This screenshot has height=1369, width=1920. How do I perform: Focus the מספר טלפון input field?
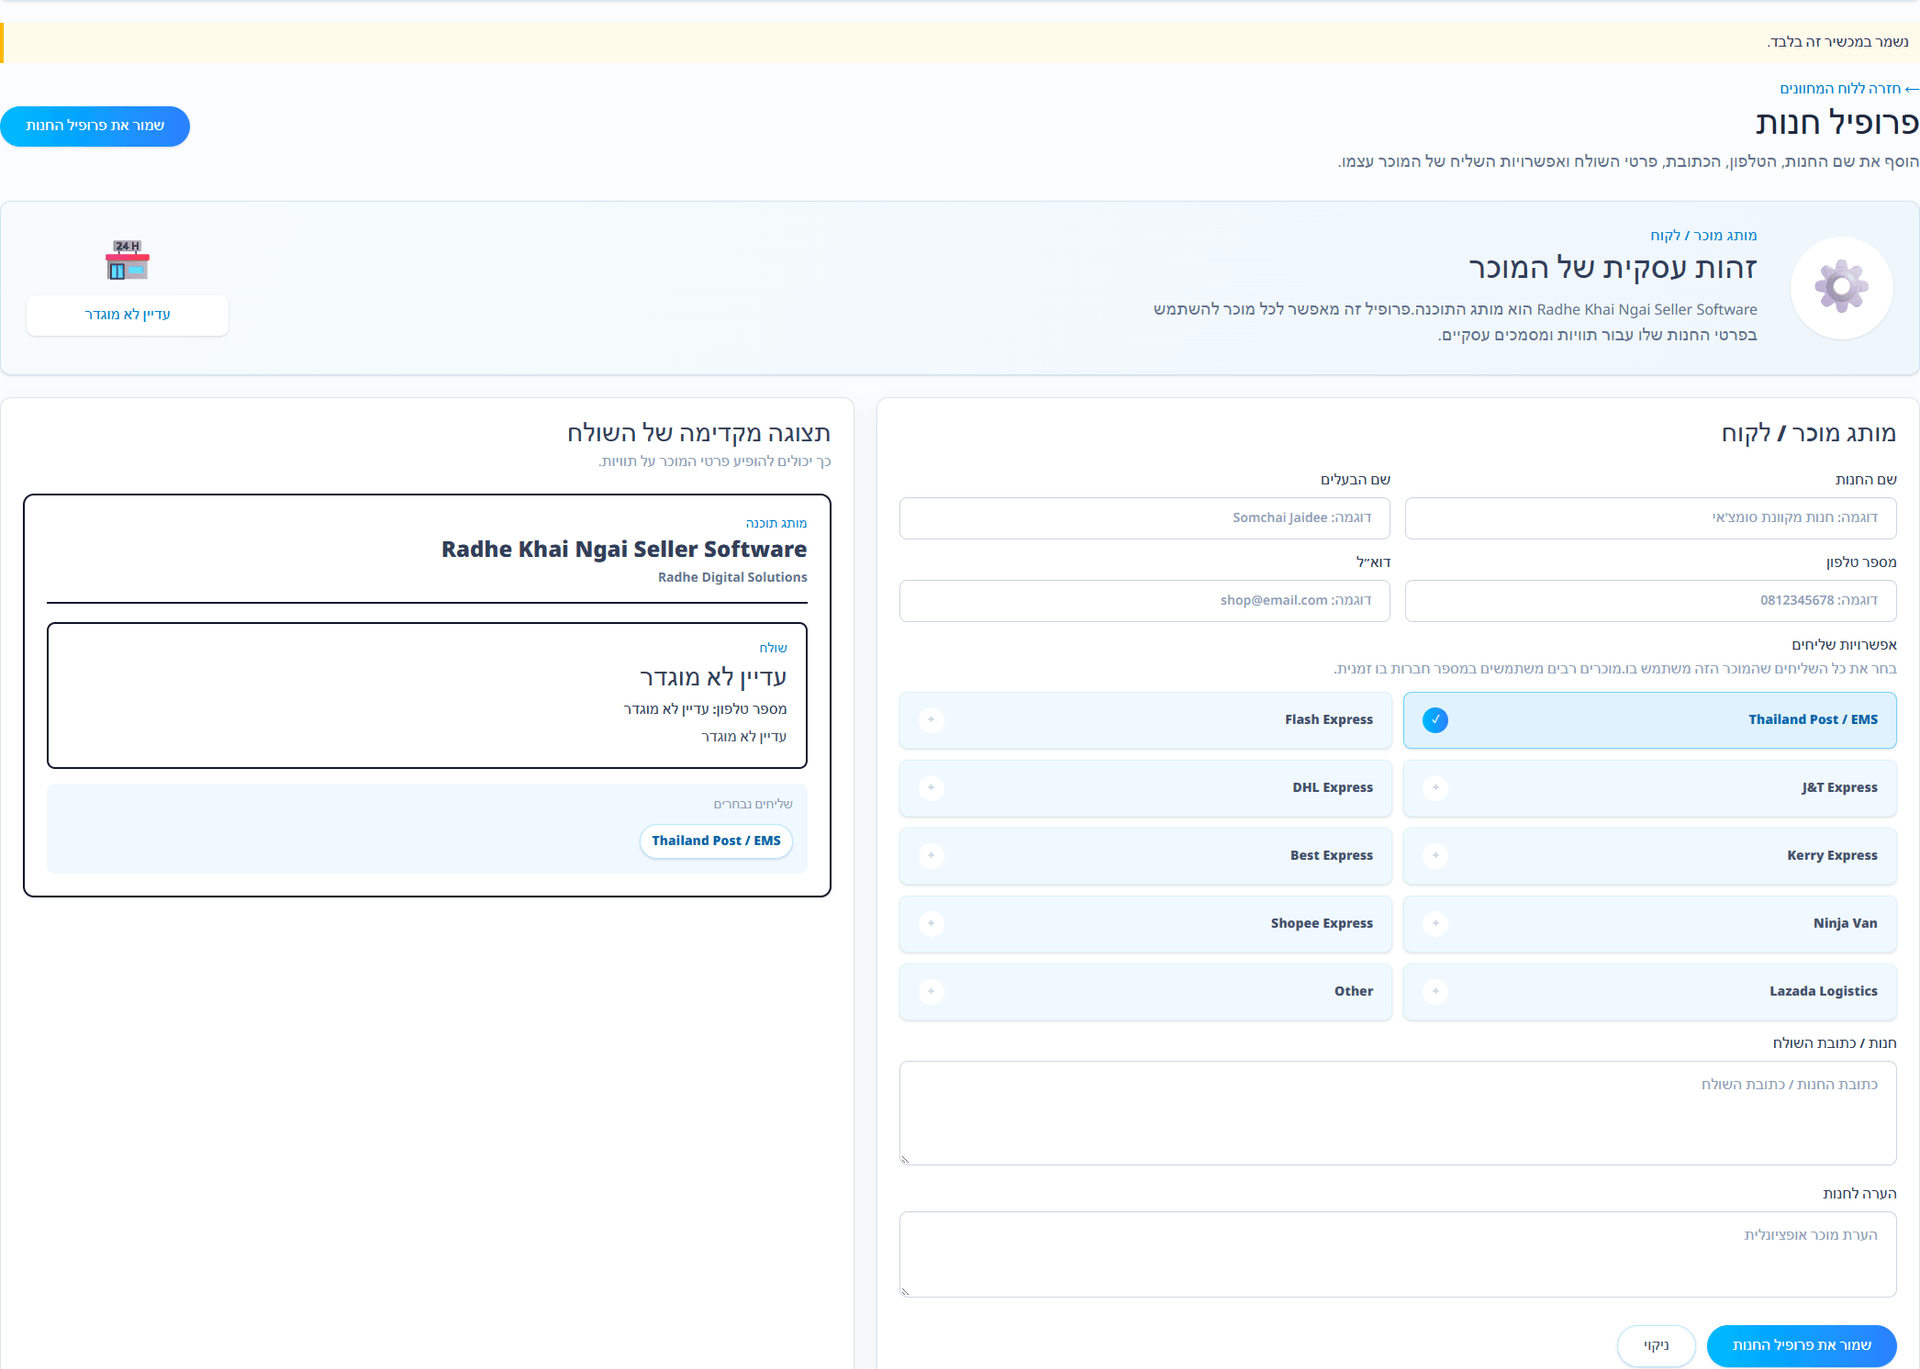pyautogui.click(x=1649, y=601)
